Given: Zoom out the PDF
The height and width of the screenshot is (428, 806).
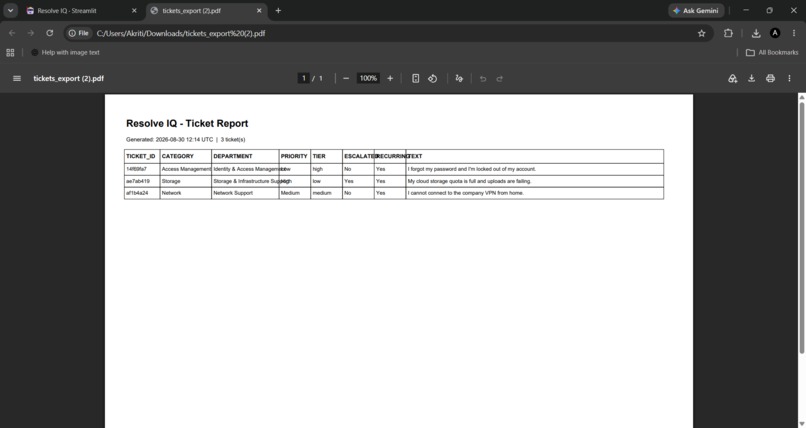Looking at the screenshot, I should pos(346,79).
